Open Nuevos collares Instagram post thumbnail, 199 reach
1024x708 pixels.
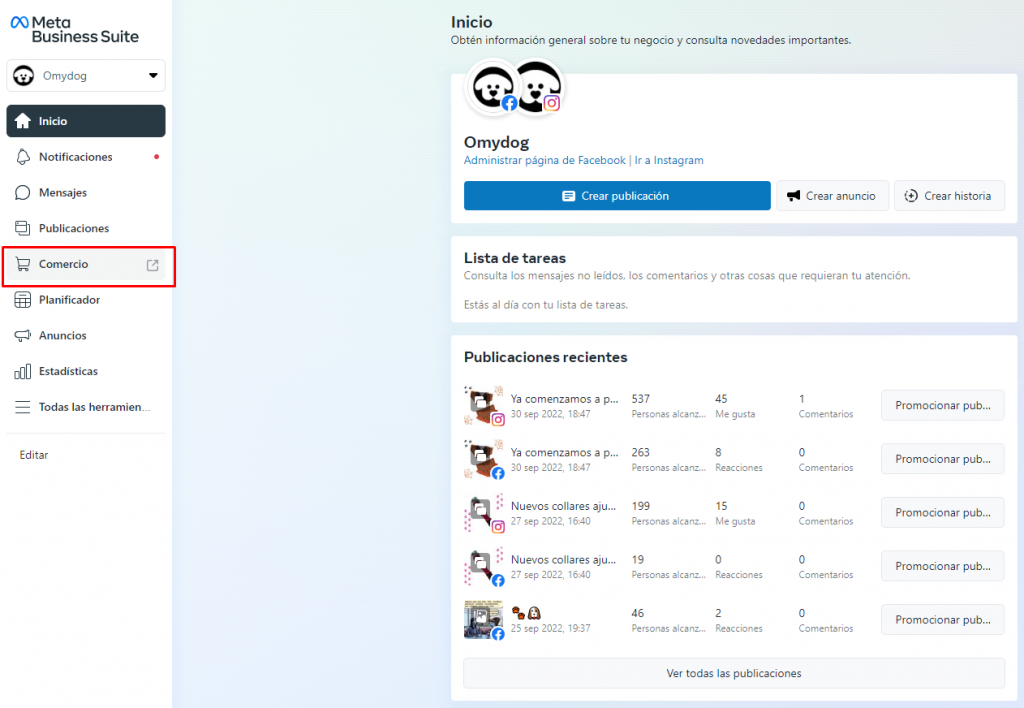[484, 513]
